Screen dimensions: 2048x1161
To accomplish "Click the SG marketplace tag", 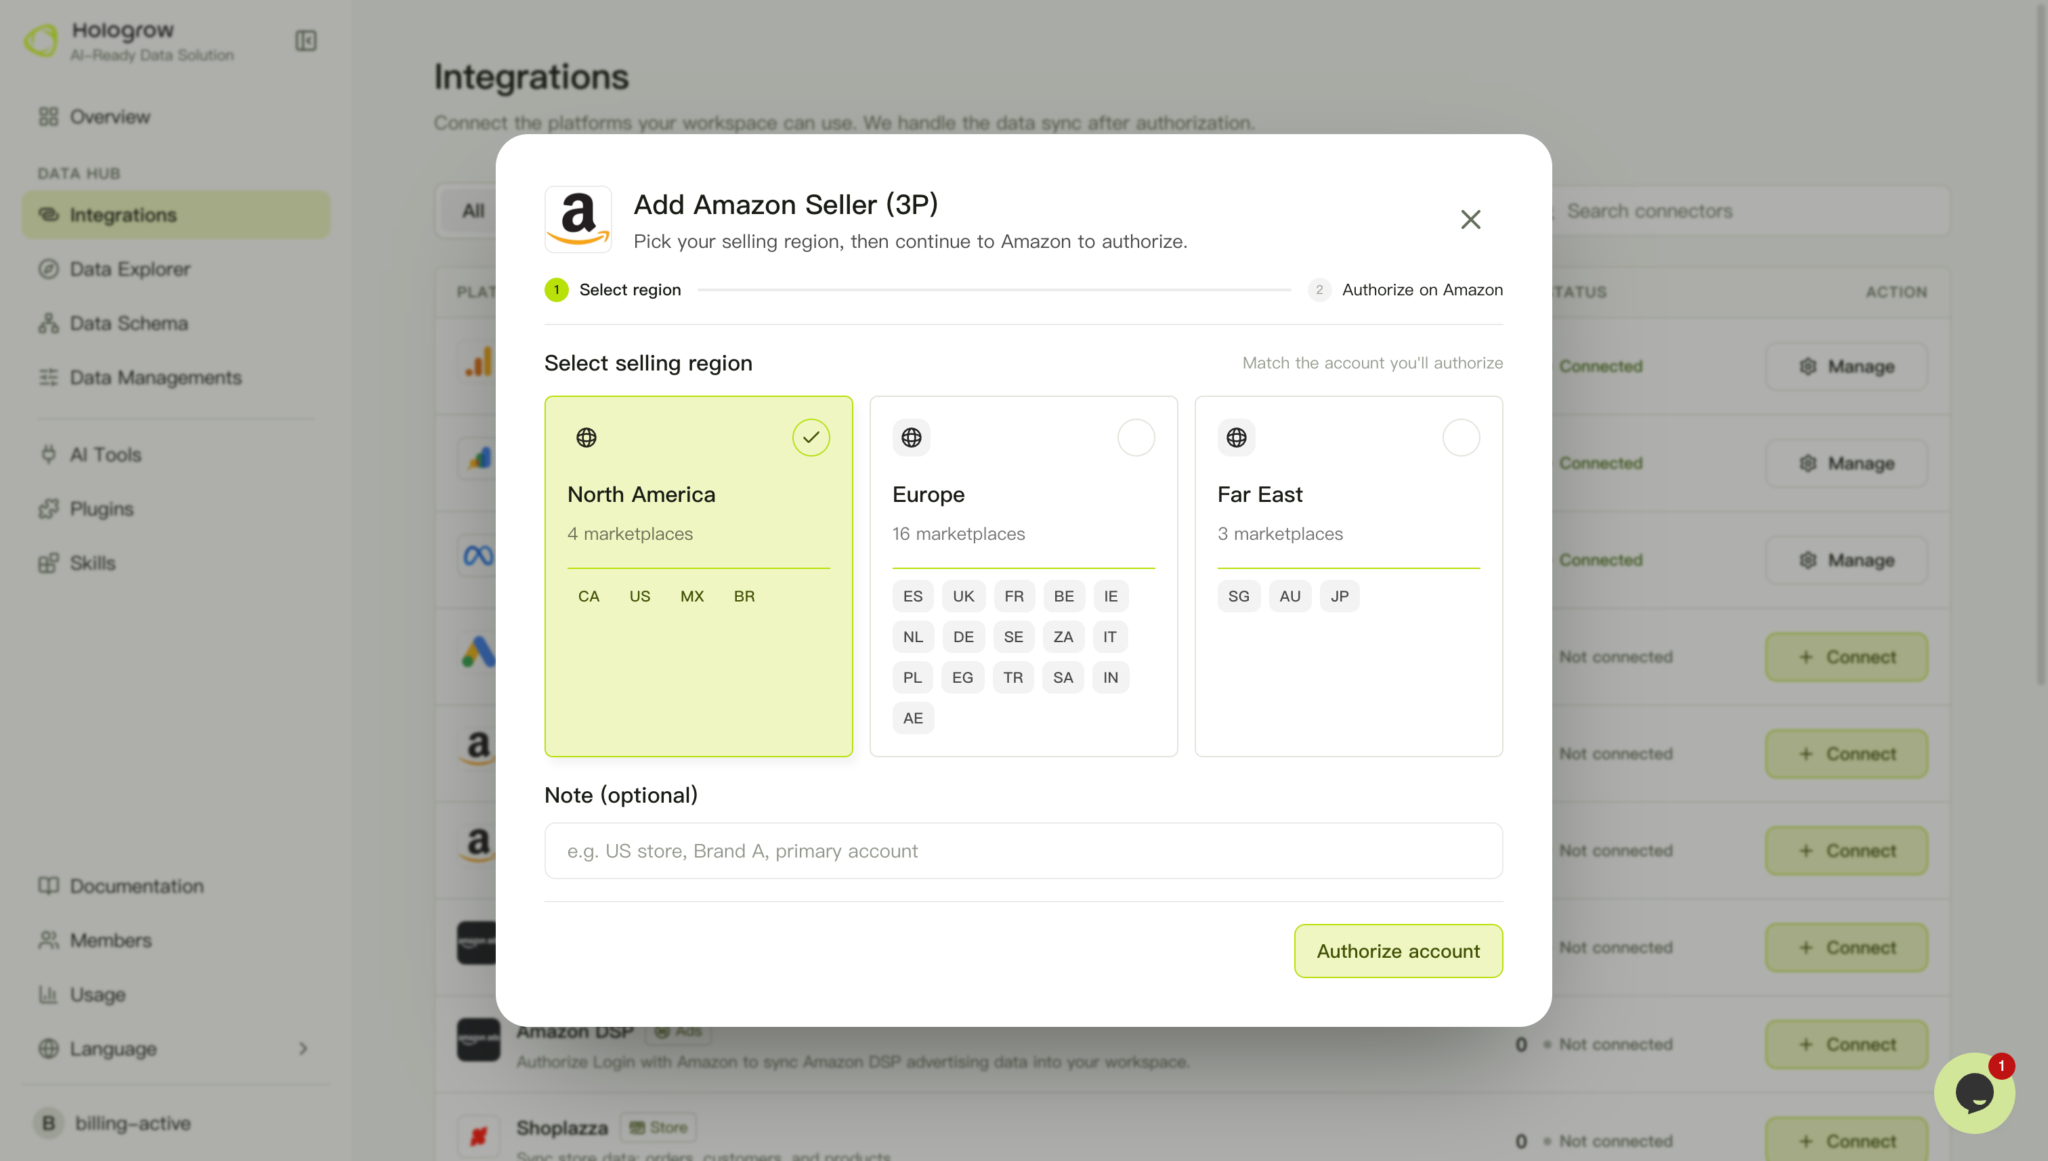I will pos(1239,596).
